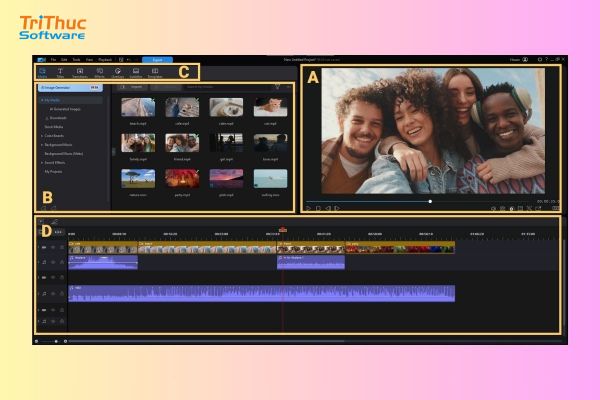Collapse the My Media tree item
This screenshot has height=400, width=600.
pos(42,100)
